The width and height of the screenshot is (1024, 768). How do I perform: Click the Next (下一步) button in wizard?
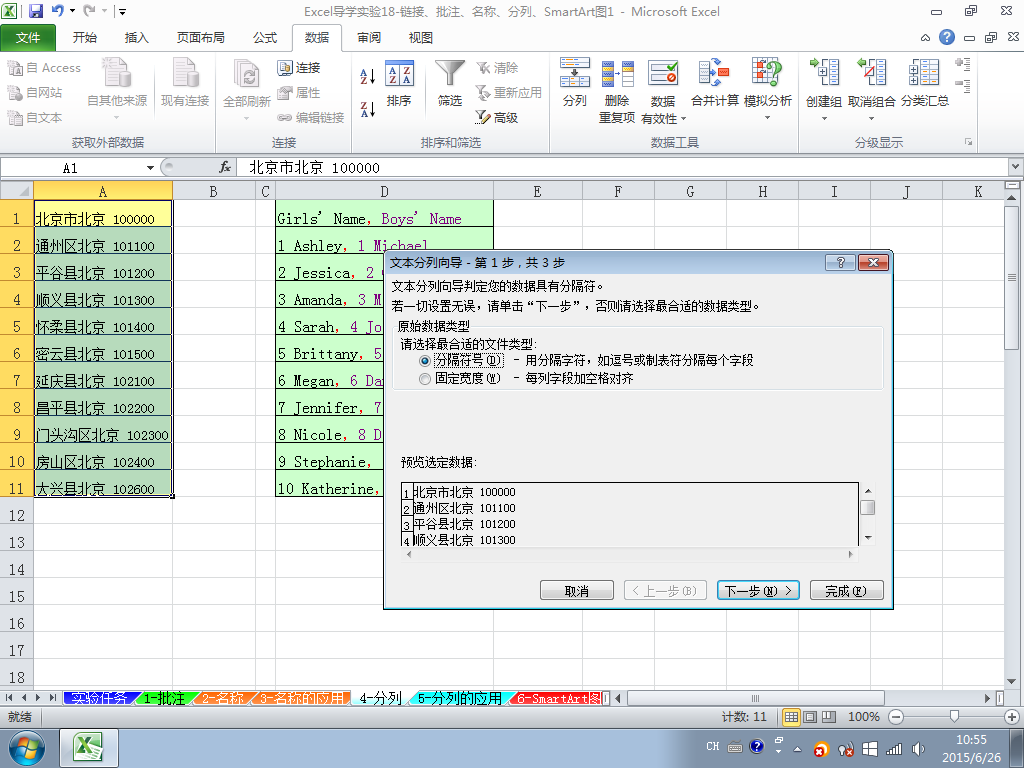[758, 590]
